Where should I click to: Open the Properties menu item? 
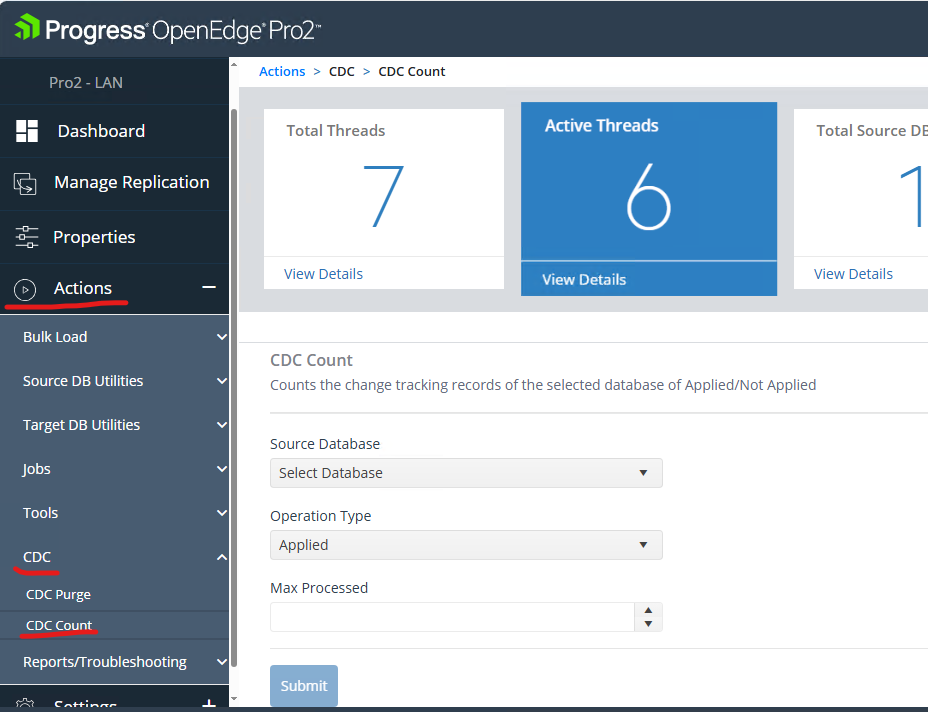pyautogui.click(x=94, y=237)
